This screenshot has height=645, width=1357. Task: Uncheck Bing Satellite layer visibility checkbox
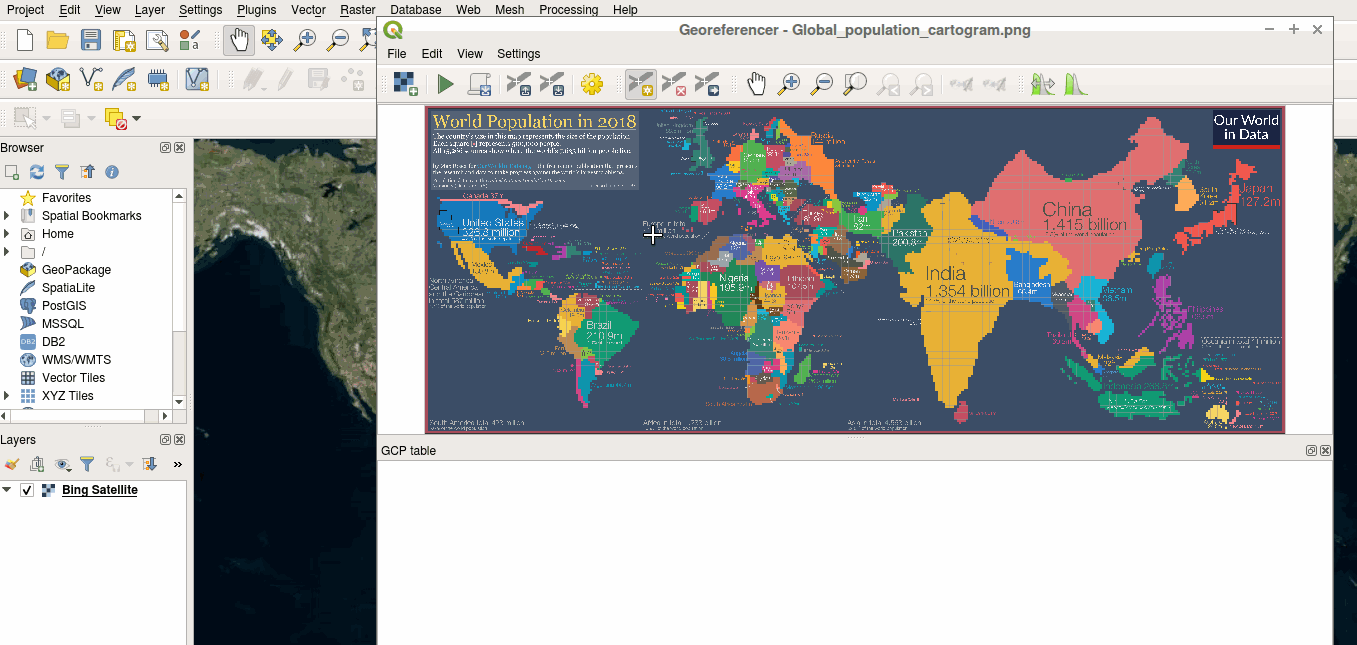tap(27, 490)
